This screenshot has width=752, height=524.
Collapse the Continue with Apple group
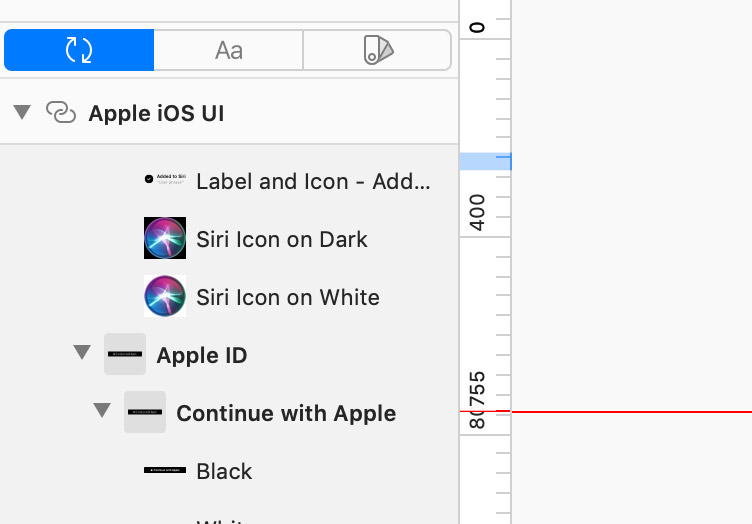click(102, 412)
